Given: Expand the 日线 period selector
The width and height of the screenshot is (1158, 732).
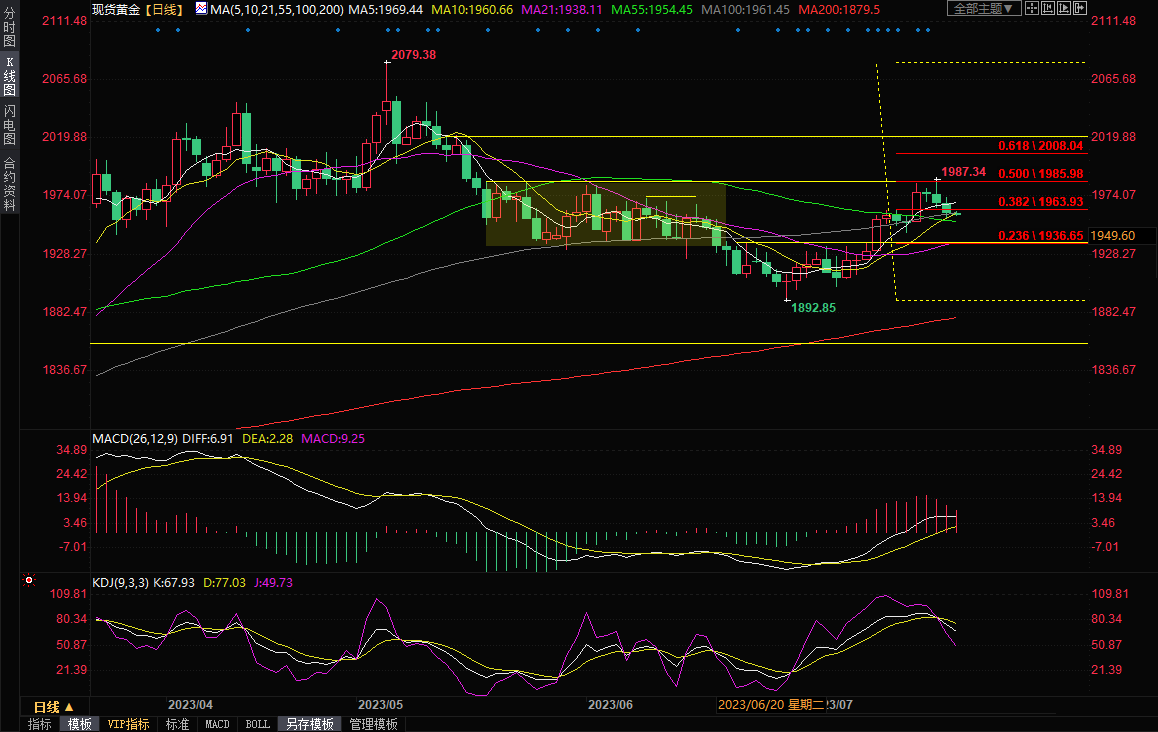Looking at the screenshot, I should pyautogui.click(x=54, y=706).
